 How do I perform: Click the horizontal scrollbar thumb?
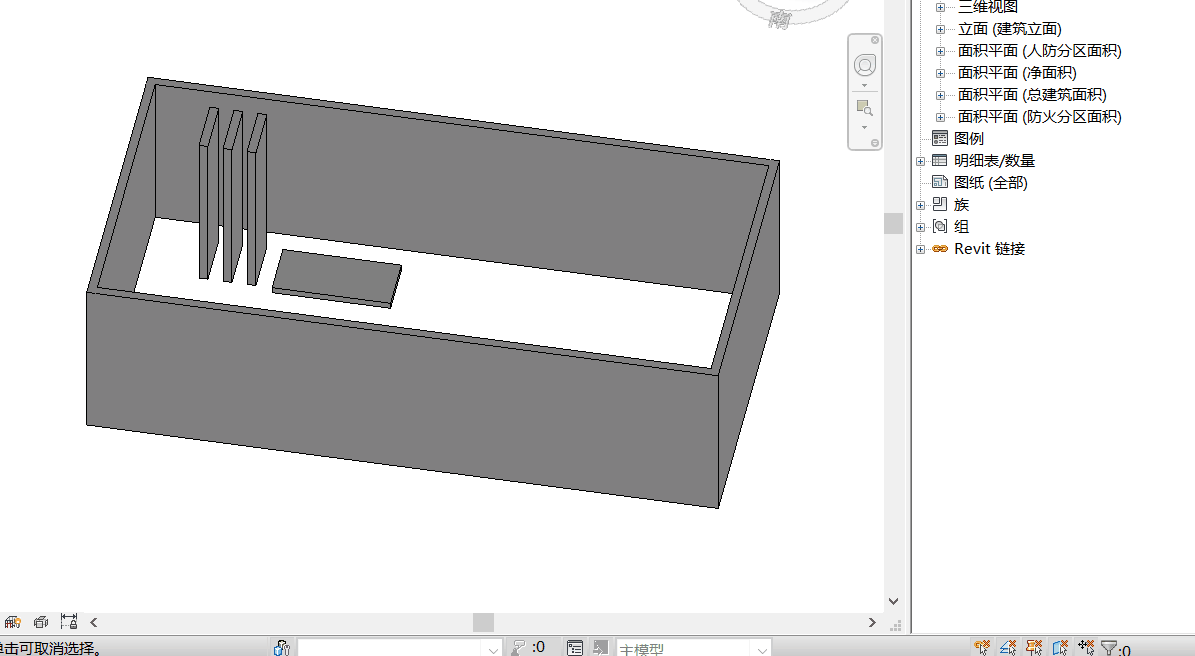point(483,622)
